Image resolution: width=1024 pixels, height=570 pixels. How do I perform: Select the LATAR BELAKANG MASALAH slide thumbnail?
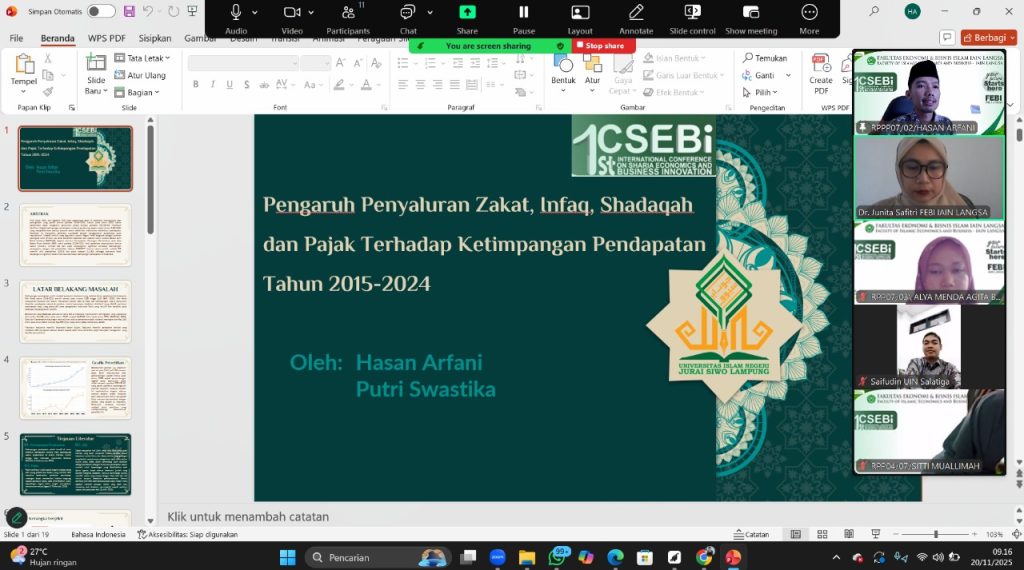tap(75, 311)
